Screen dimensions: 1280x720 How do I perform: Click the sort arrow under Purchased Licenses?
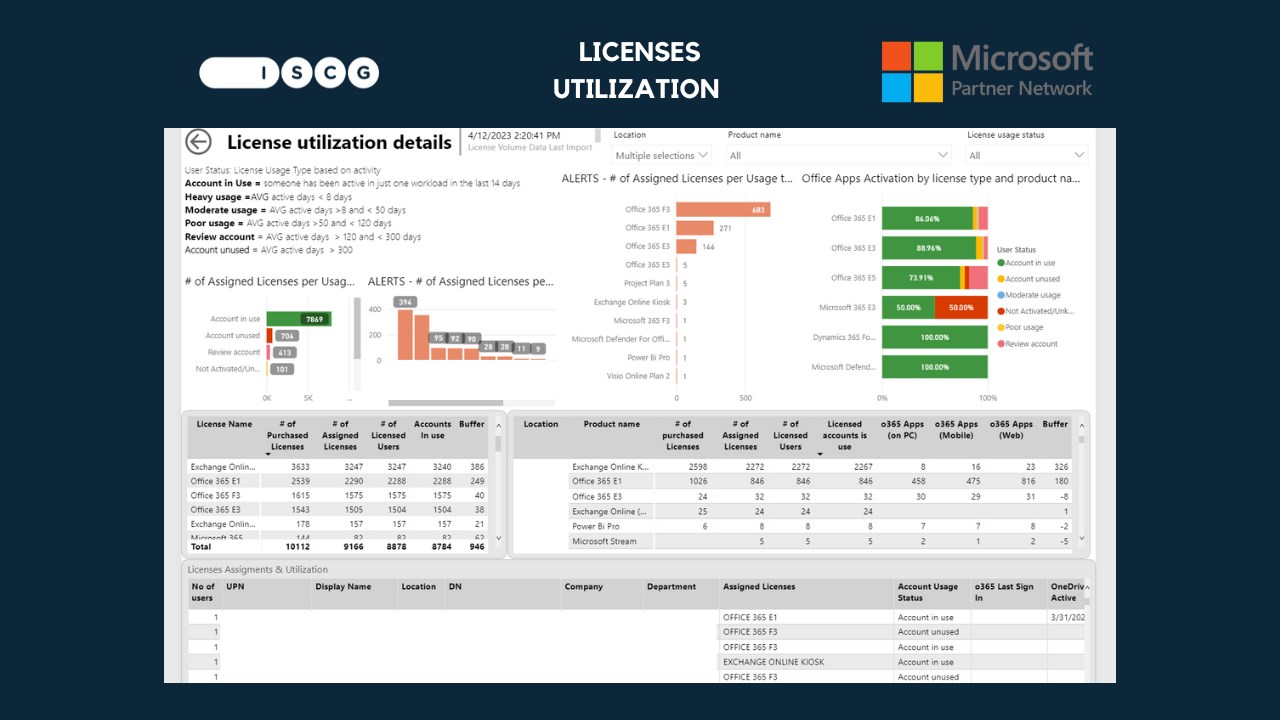268,455
